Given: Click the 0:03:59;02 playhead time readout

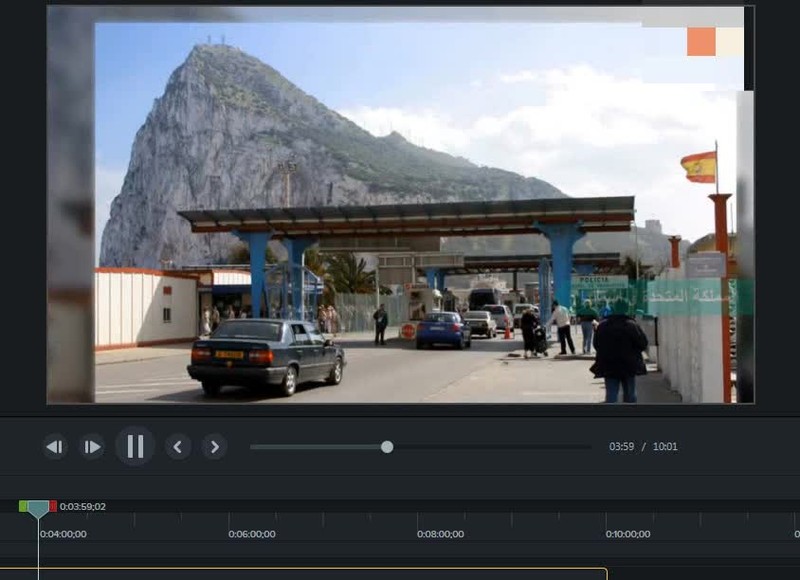Looking at the screenshot, I should 83,507.
